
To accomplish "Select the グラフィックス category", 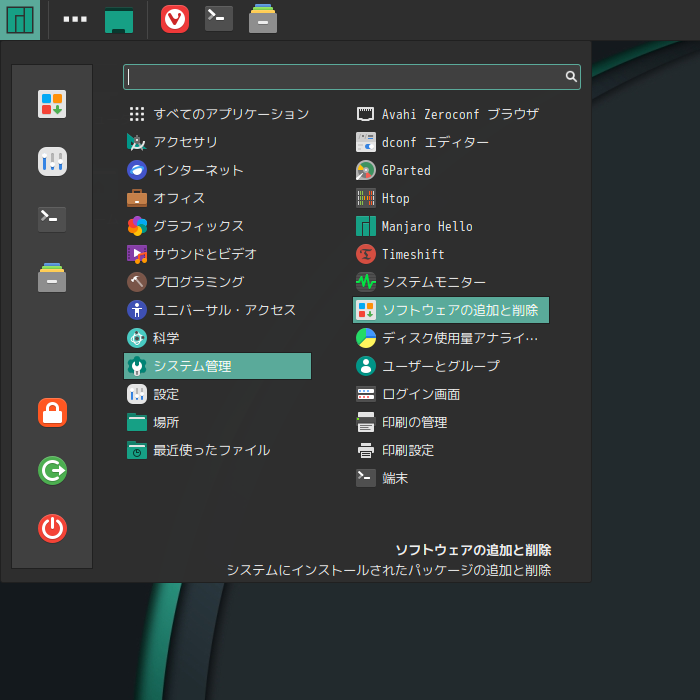I will point(198,226).
